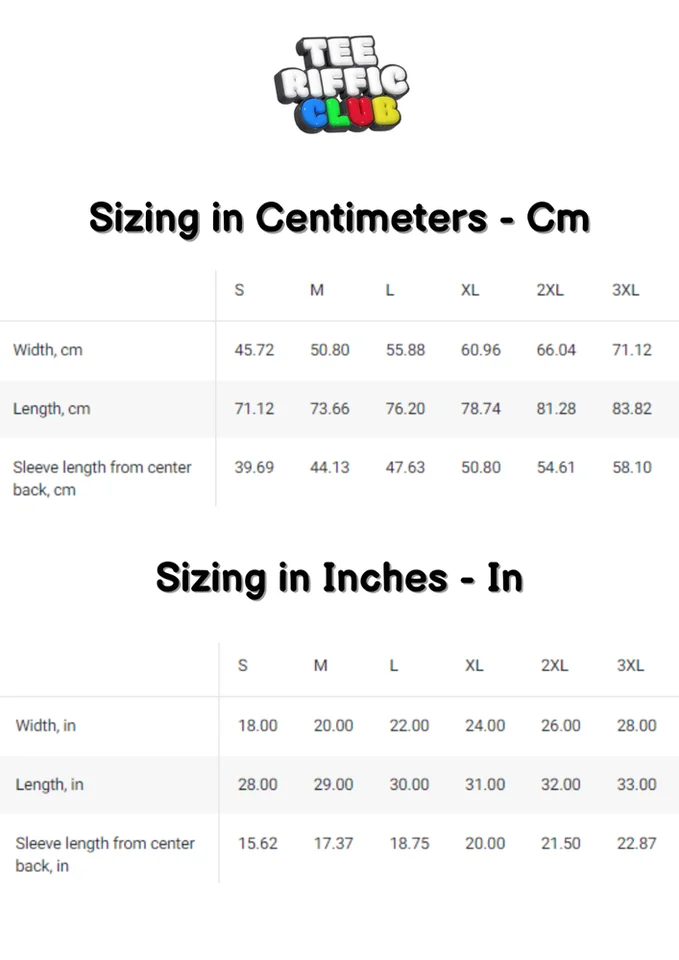Image resolution: width=679 pixels, height=960 pixels.
Task: Click the sleeve length inches row label
Action: point(105,854)
